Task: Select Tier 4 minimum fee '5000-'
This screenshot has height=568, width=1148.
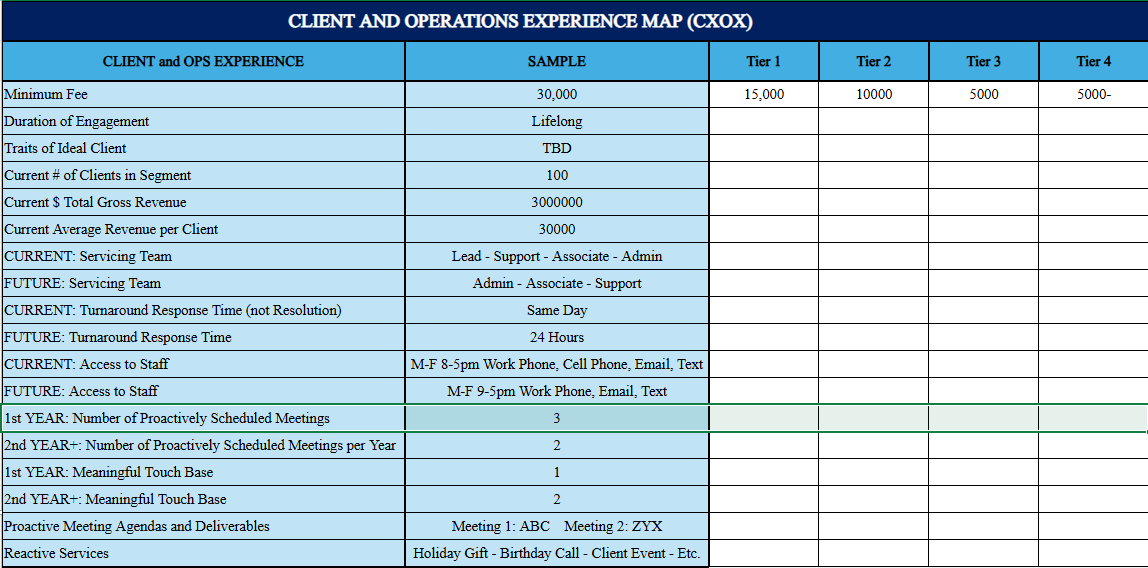Action: [x=1093, y=94]
